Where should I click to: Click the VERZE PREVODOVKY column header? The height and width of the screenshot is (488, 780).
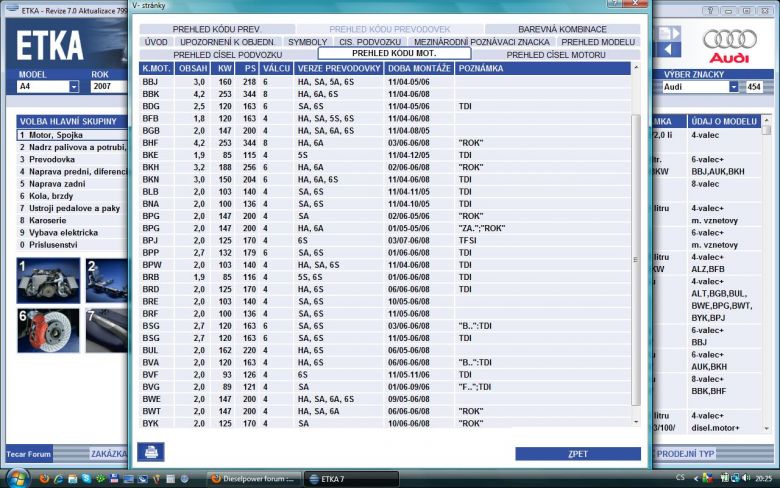339,68
